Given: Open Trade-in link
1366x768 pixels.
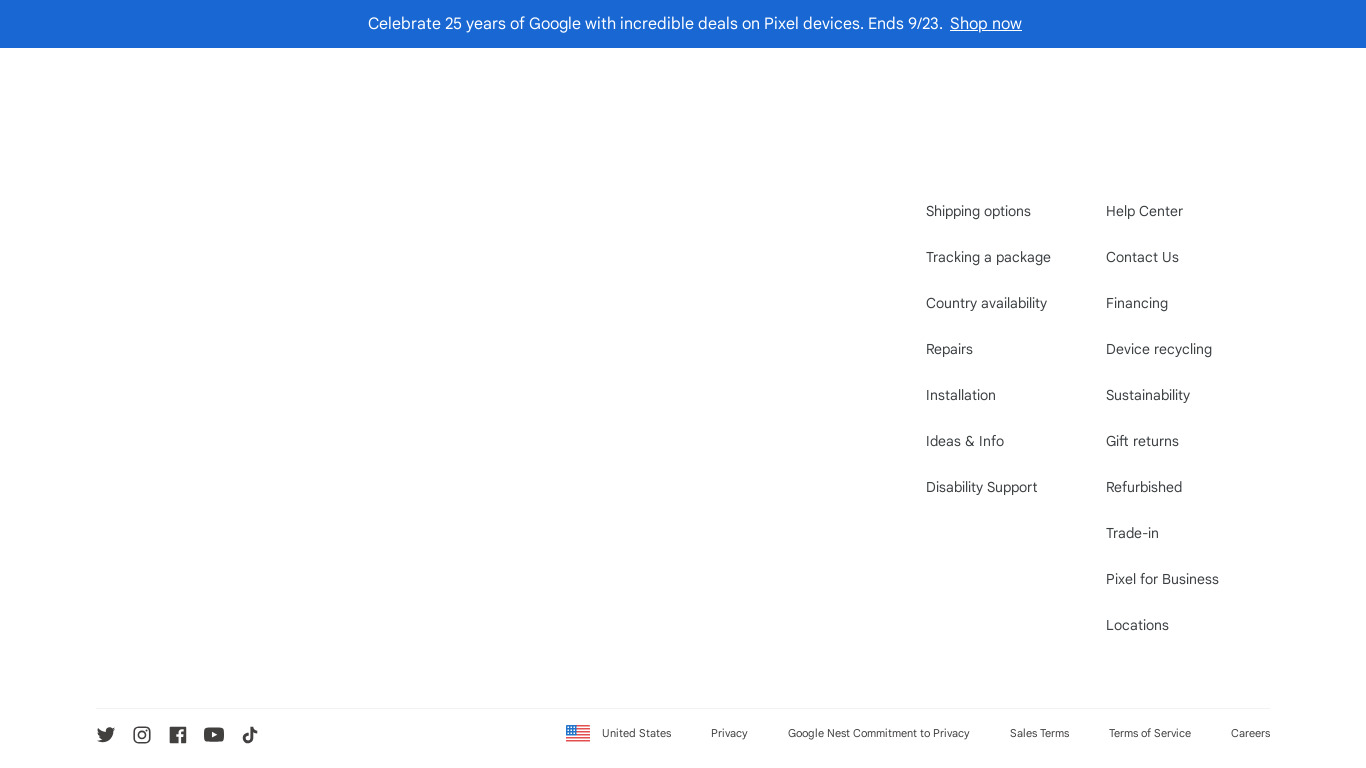Looking at the screenshot, I should (1132, 533).
